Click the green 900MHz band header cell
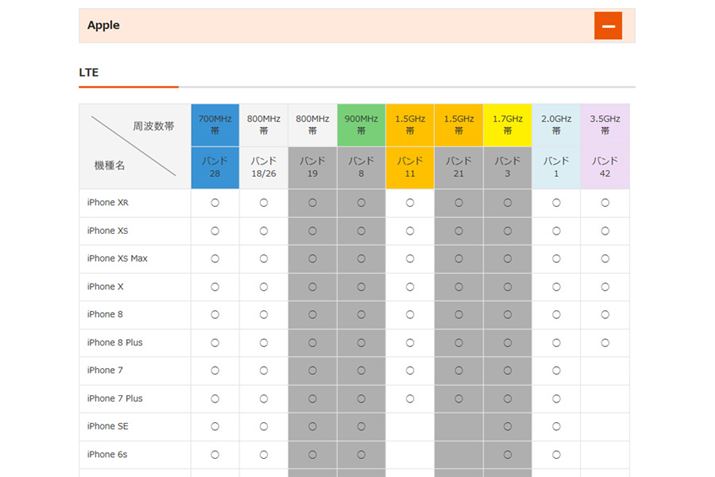This screenshot has width=715, height=477. point(361,125)
